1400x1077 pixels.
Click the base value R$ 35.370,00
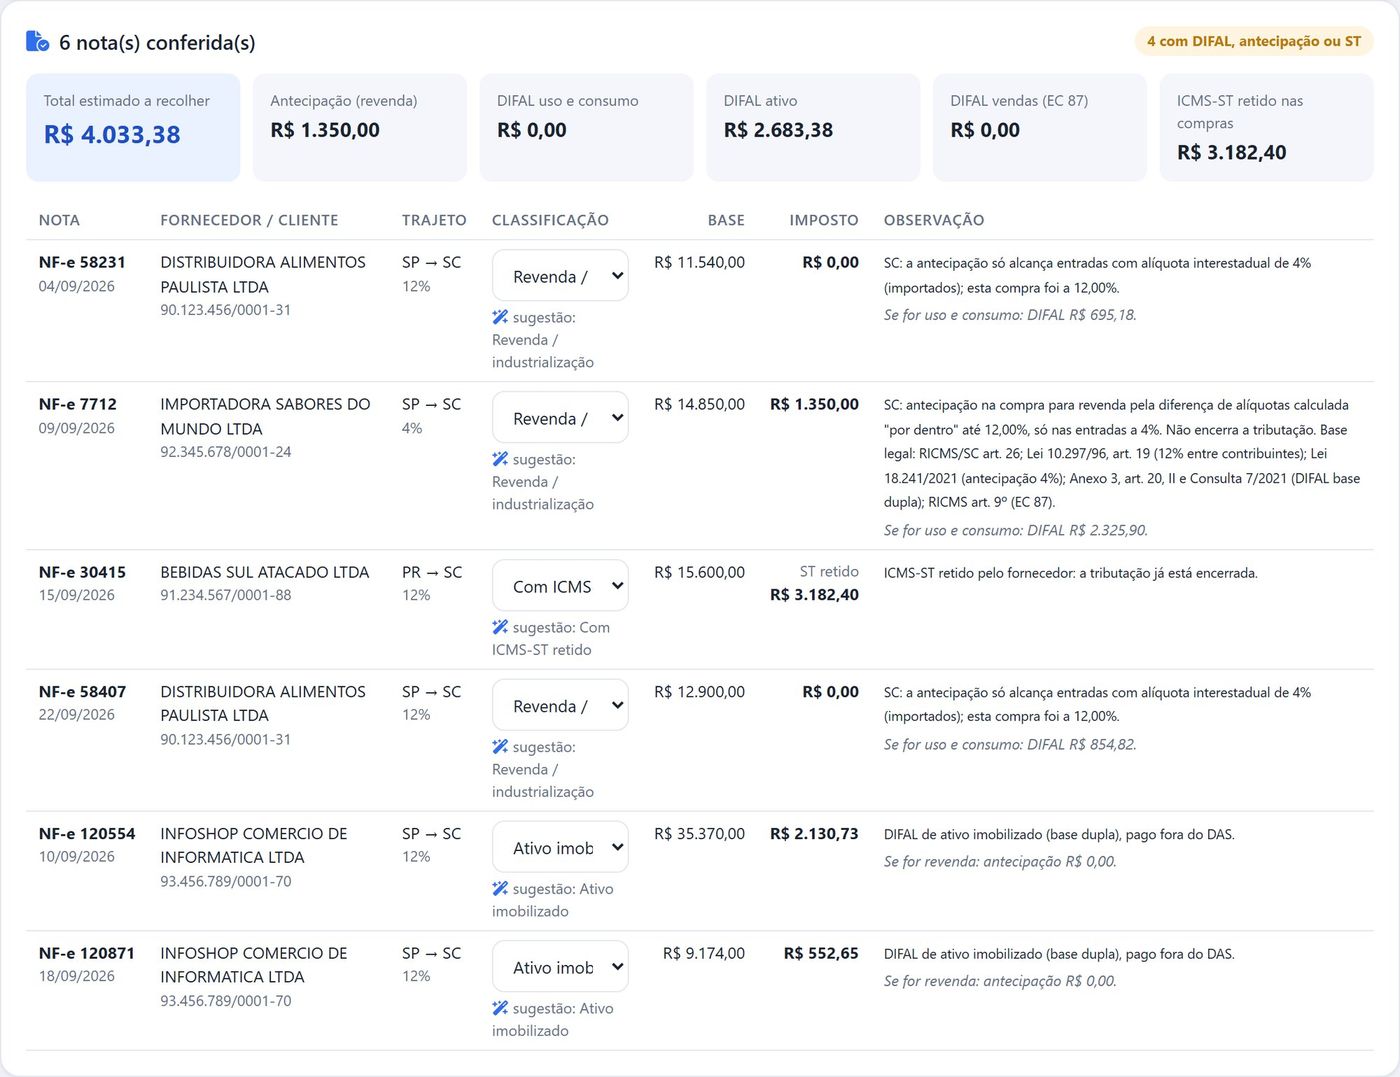(700, 833)
